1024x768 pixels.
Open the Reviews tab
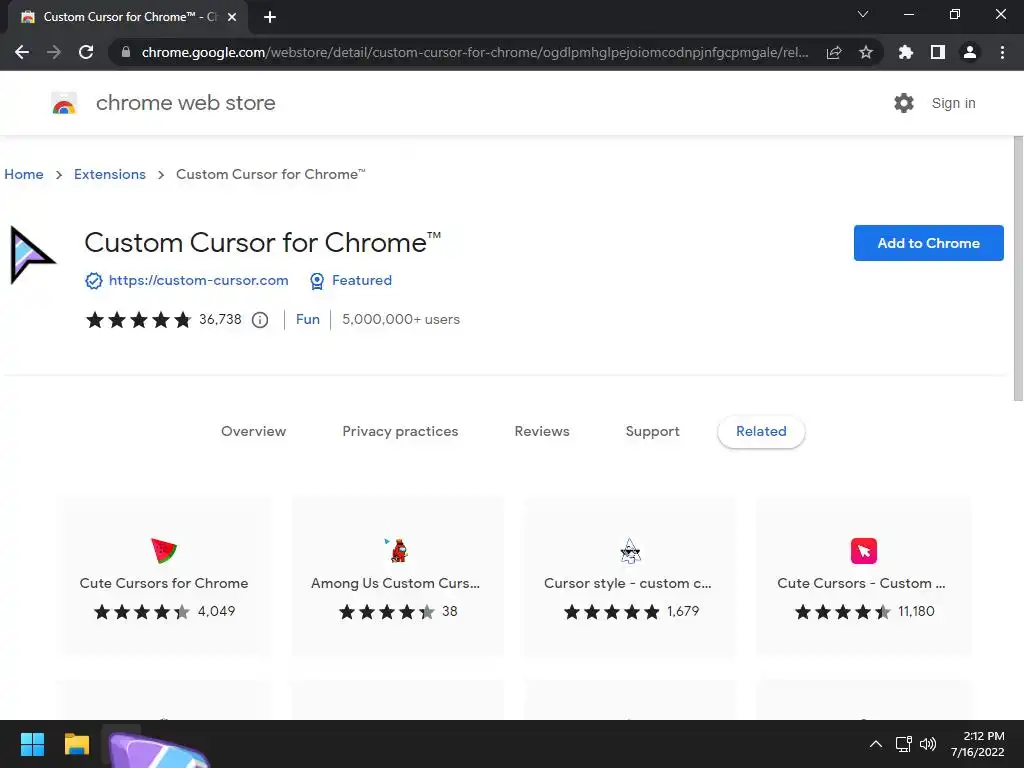point(542,432)
